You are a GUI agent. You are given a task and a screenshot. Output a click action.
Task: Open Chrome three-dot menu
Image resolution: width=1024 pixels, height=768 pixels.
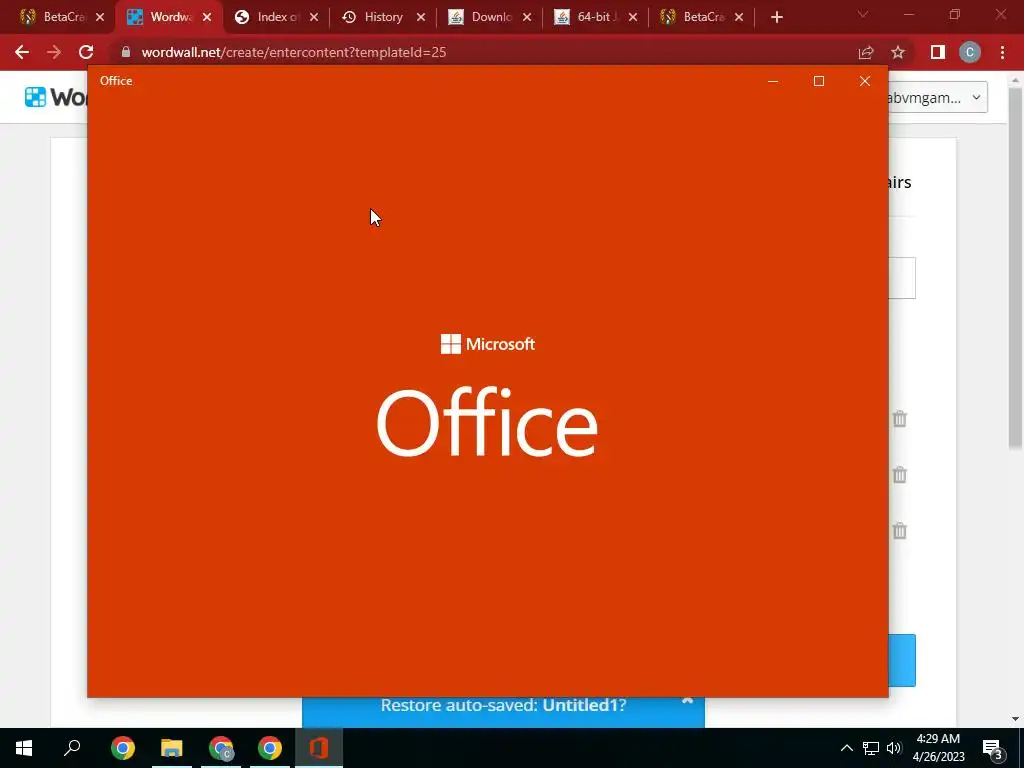pyautogui.click(x=1002, y=52)
